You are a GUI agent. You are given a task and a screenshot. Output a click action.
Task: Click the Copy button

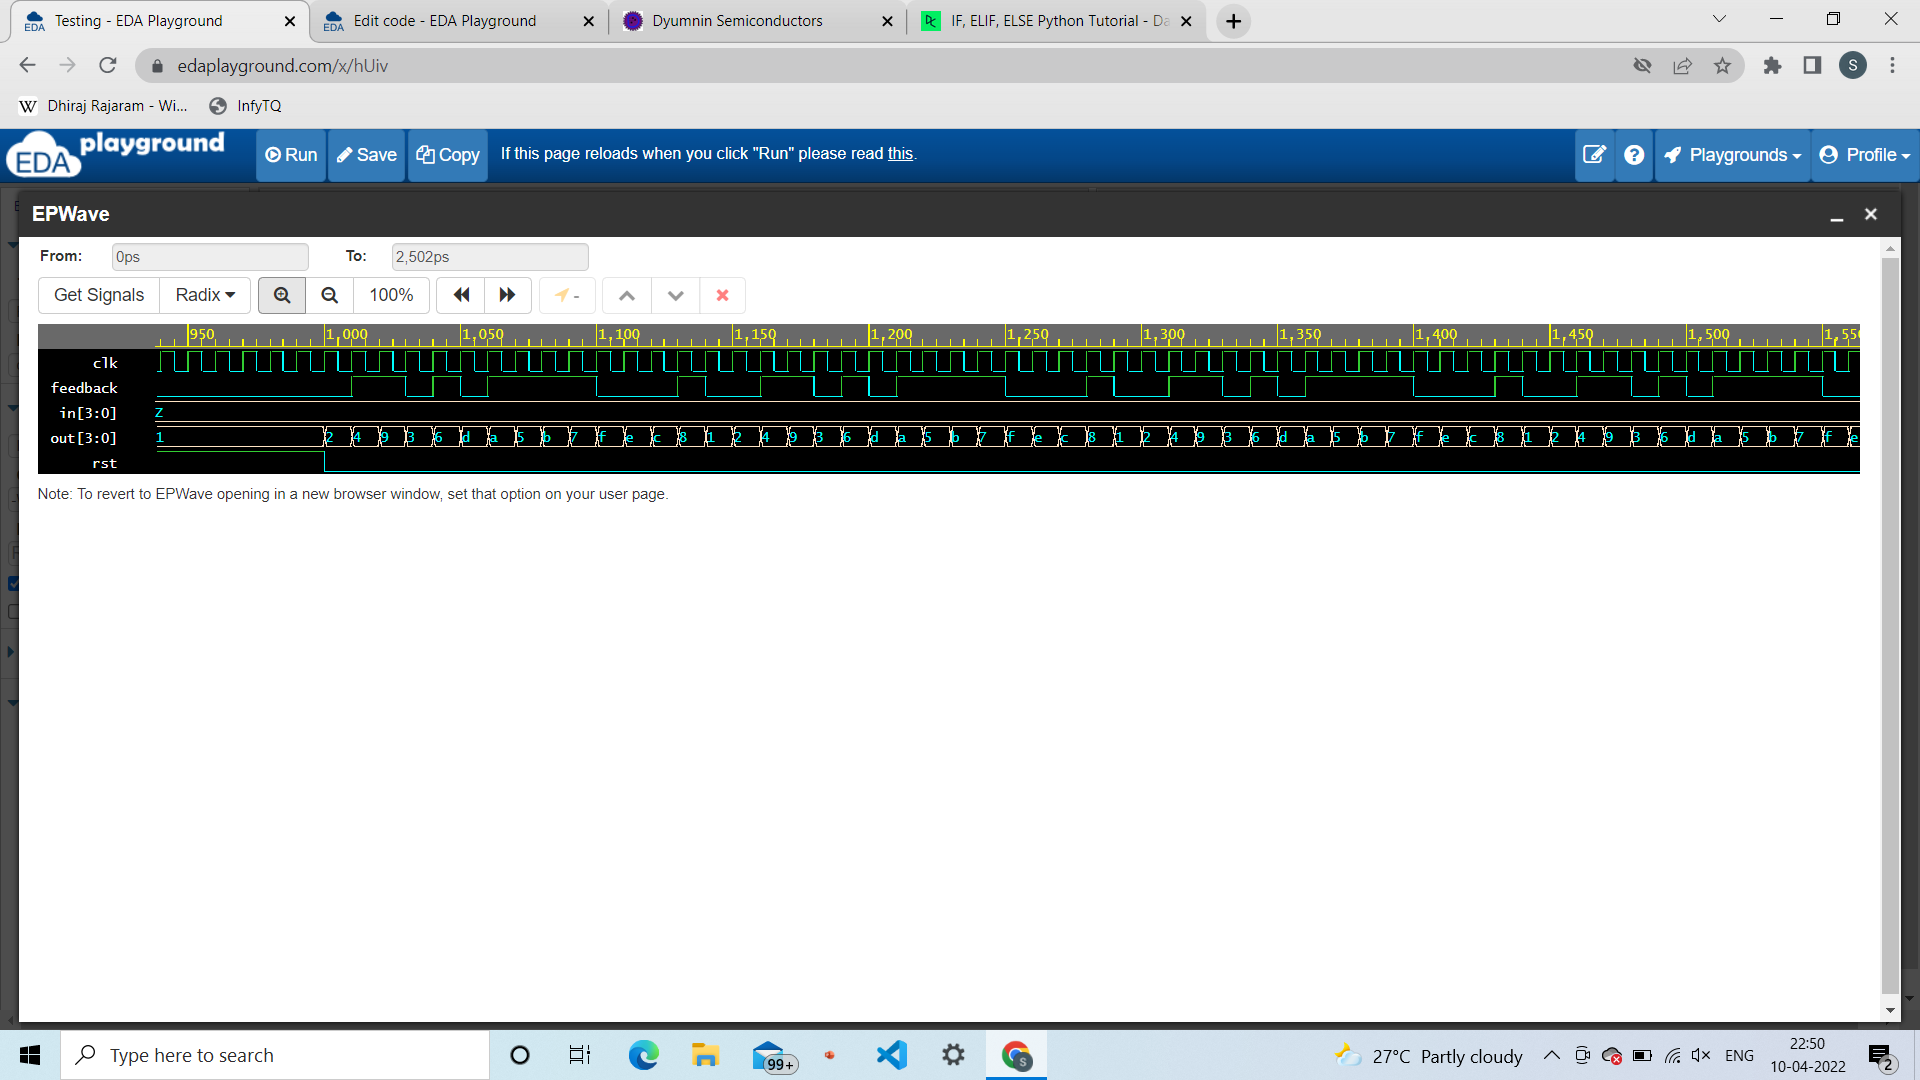447,154
